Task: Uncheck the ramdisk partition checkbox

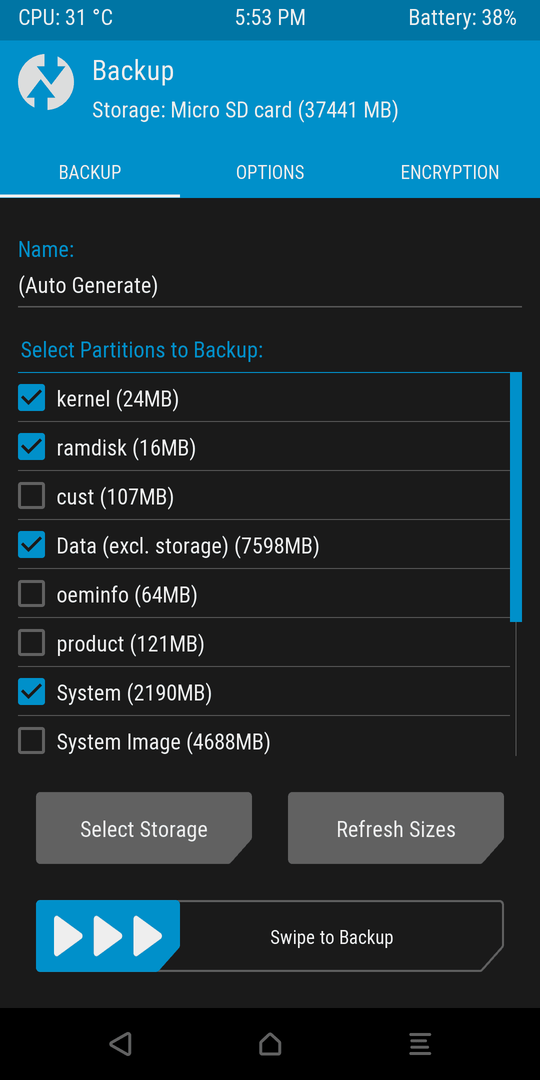Action: click(x=32, y=447)
